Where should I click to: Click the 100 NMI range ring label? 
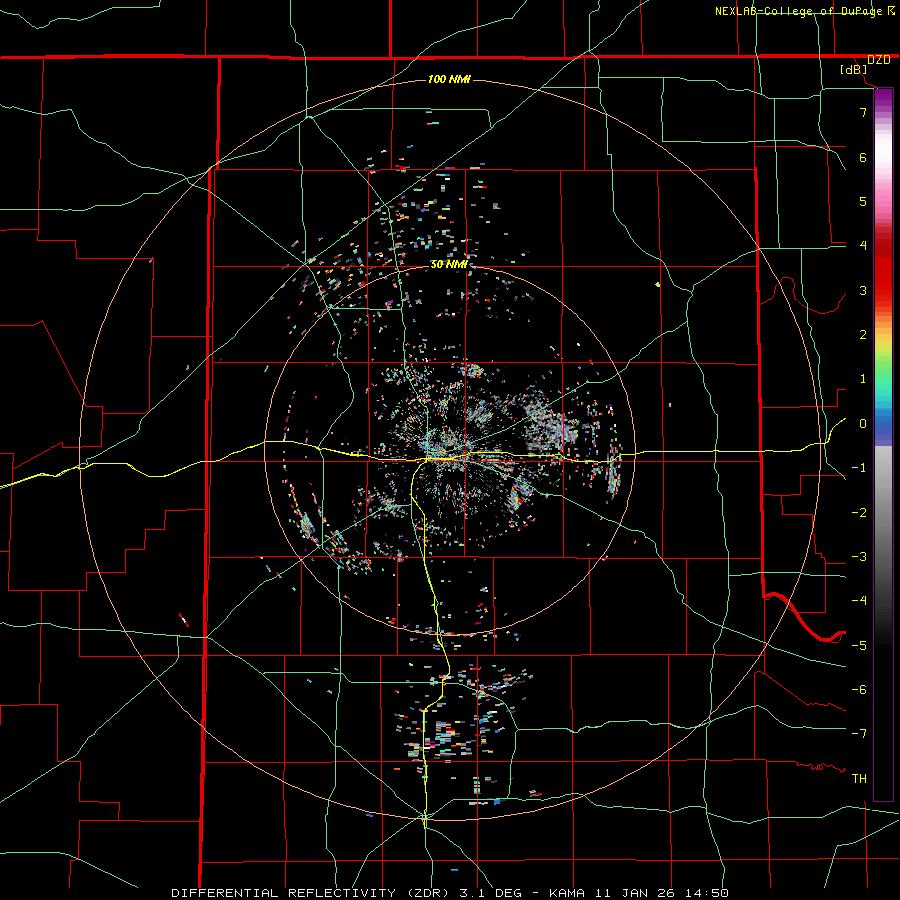click(449, 79)
